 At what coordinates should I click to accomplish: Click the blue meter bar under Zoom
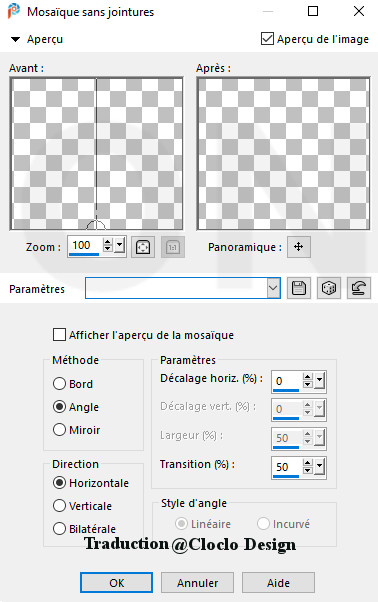coord(84,254)
